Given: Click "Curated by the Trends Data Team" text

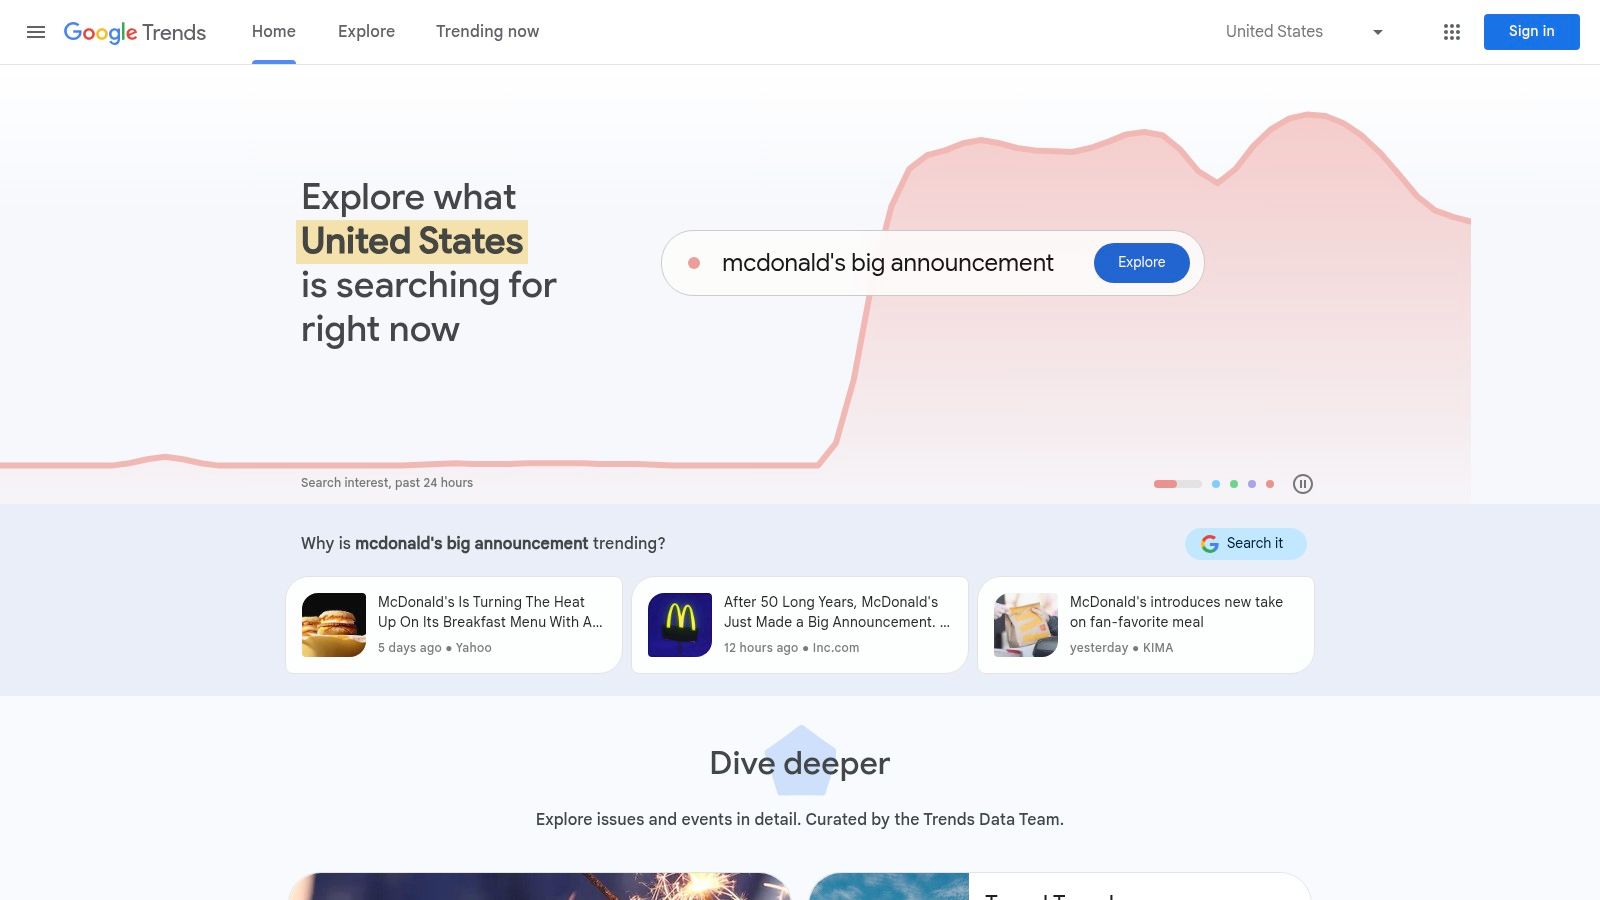Looking at the screenshot, I should coord(933,820).
